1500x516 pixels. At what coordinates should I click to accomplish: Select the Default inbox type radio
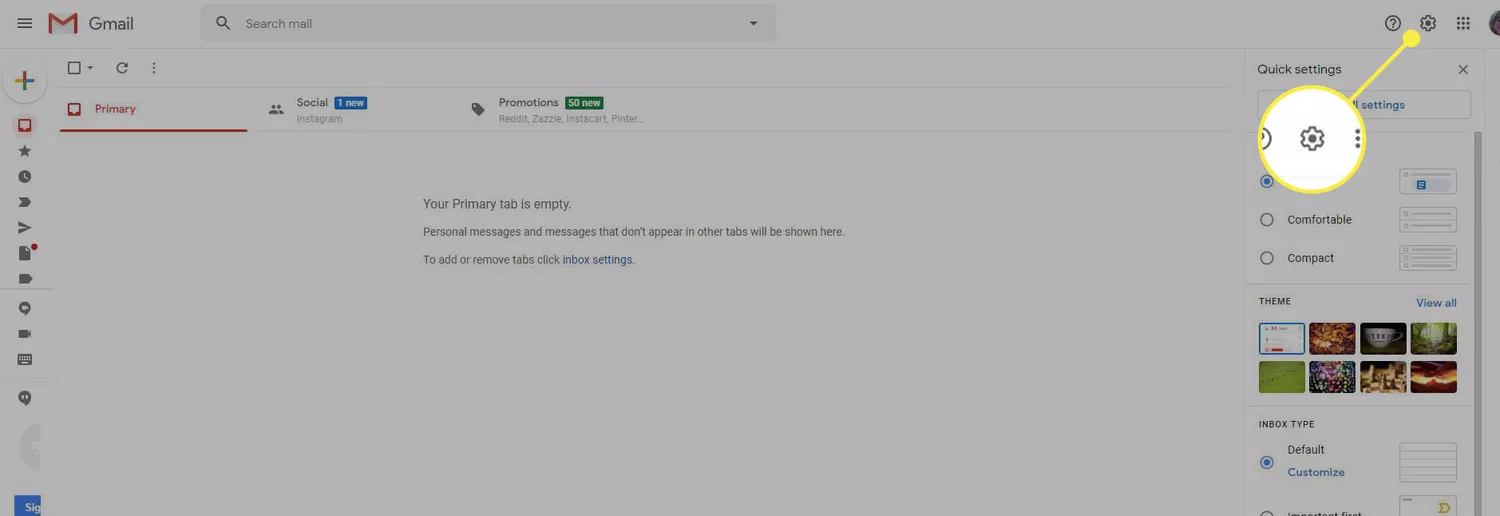coord(1267,462)
